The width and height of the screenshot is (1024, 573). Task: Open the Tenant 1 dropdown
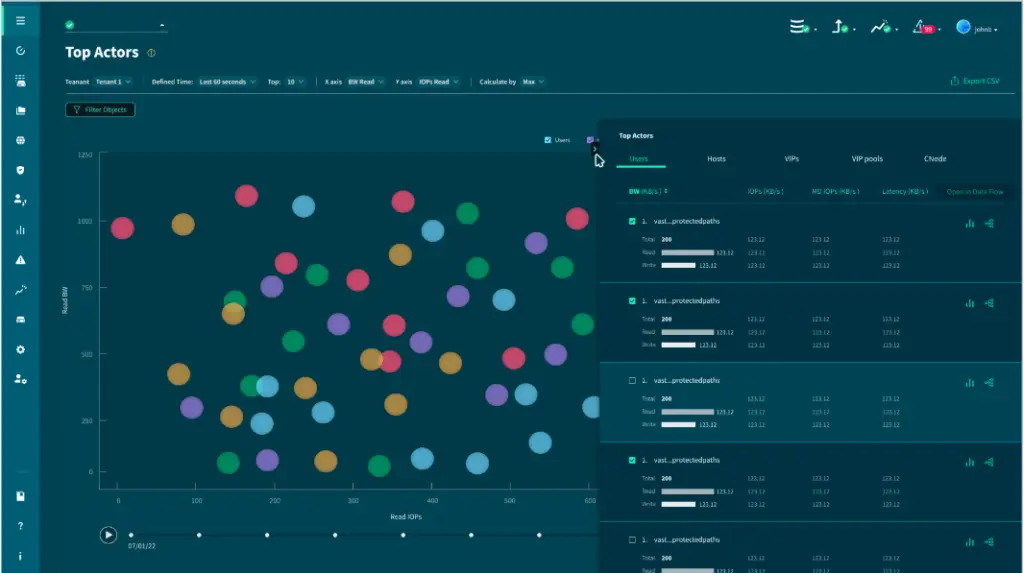pyautogui.click(x=115, y=82)
